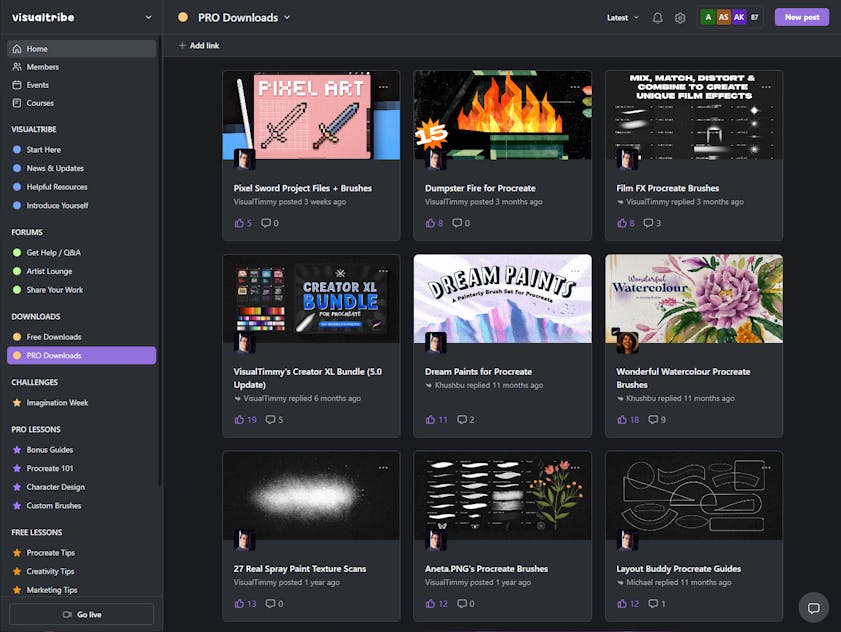Screen dimensions: 841x632
Task: Open the Latest sort dropdown
Action: [622, 18]
